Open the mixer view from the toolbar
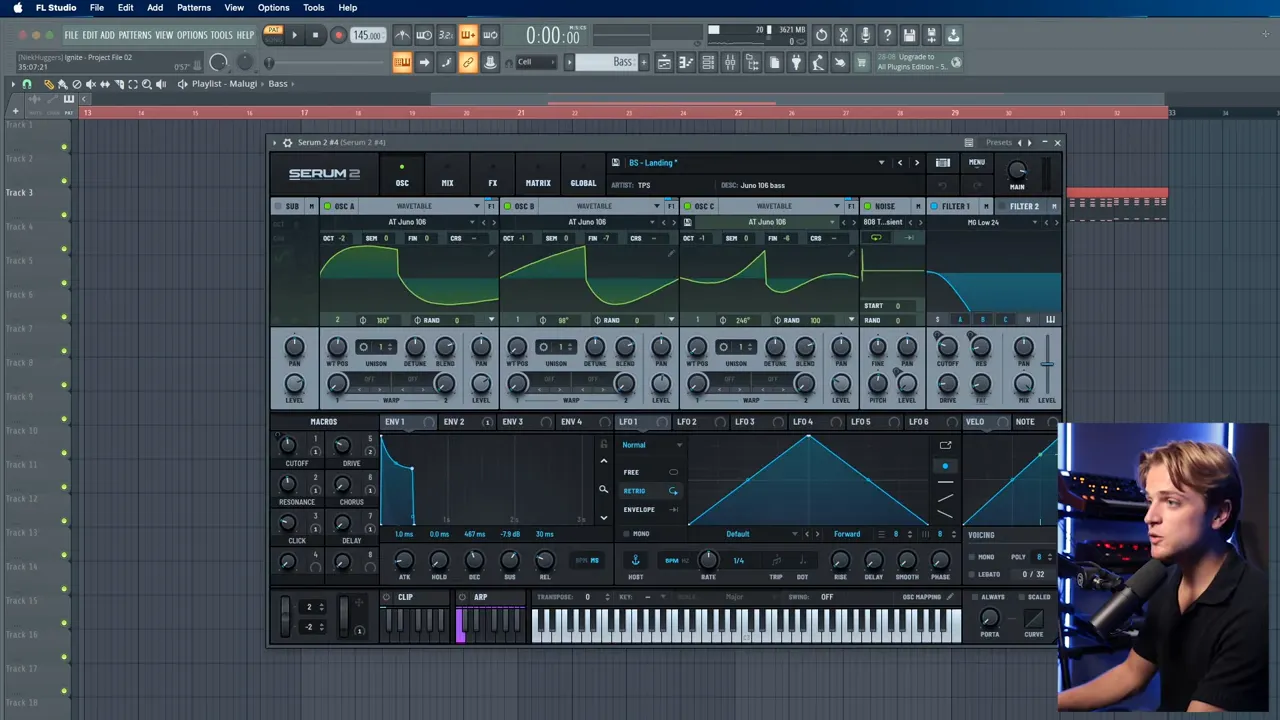 click(x=730, y=63)
